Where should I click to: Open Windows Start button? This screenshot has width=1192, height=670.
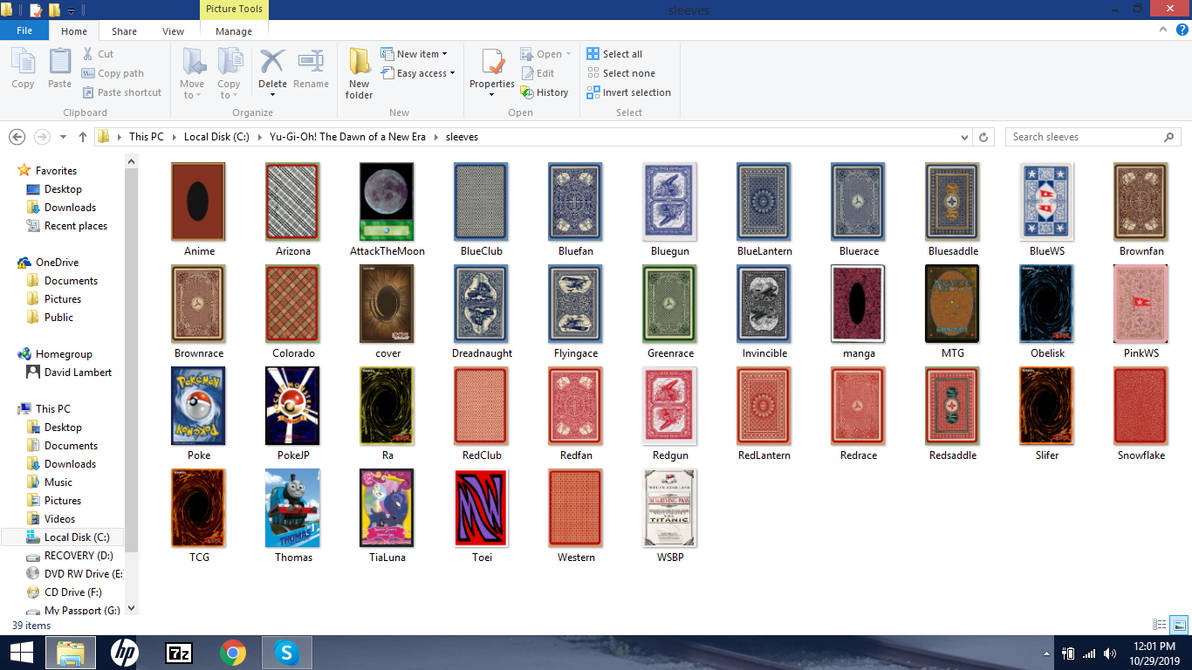(22, 653)
